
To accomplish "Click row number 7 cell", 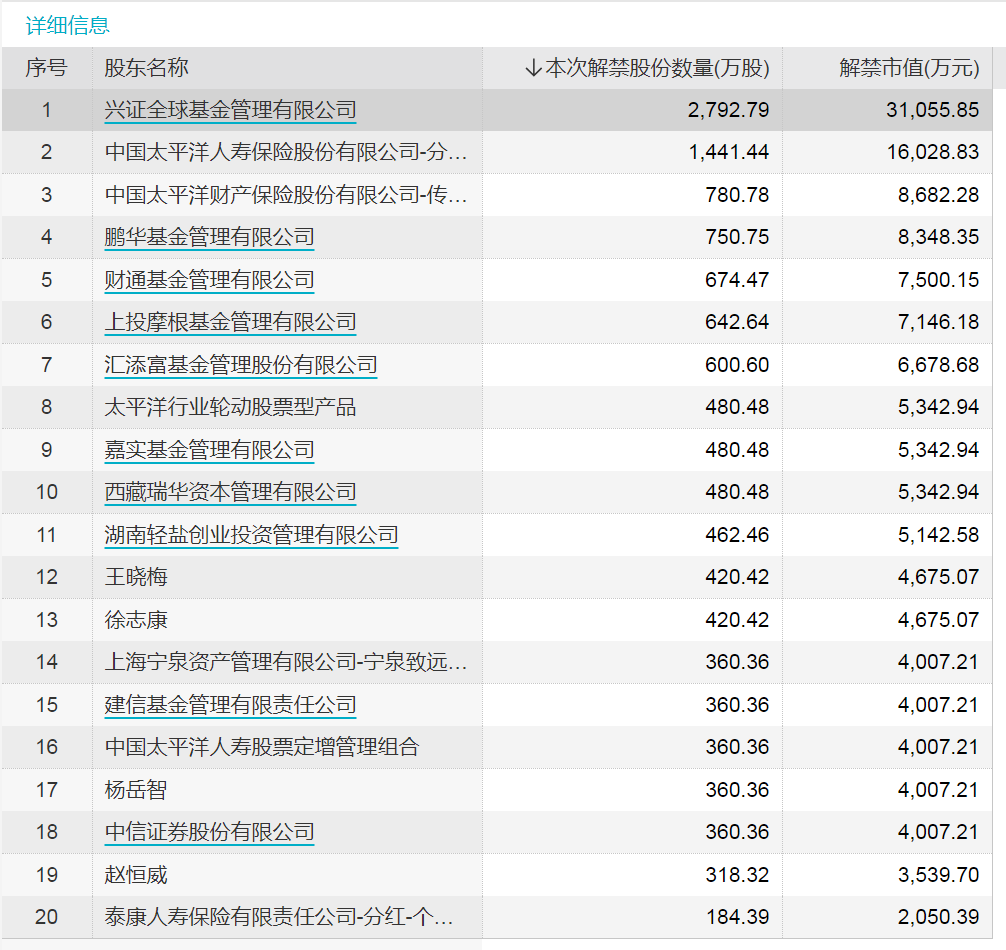I will [x=46, y=364].
